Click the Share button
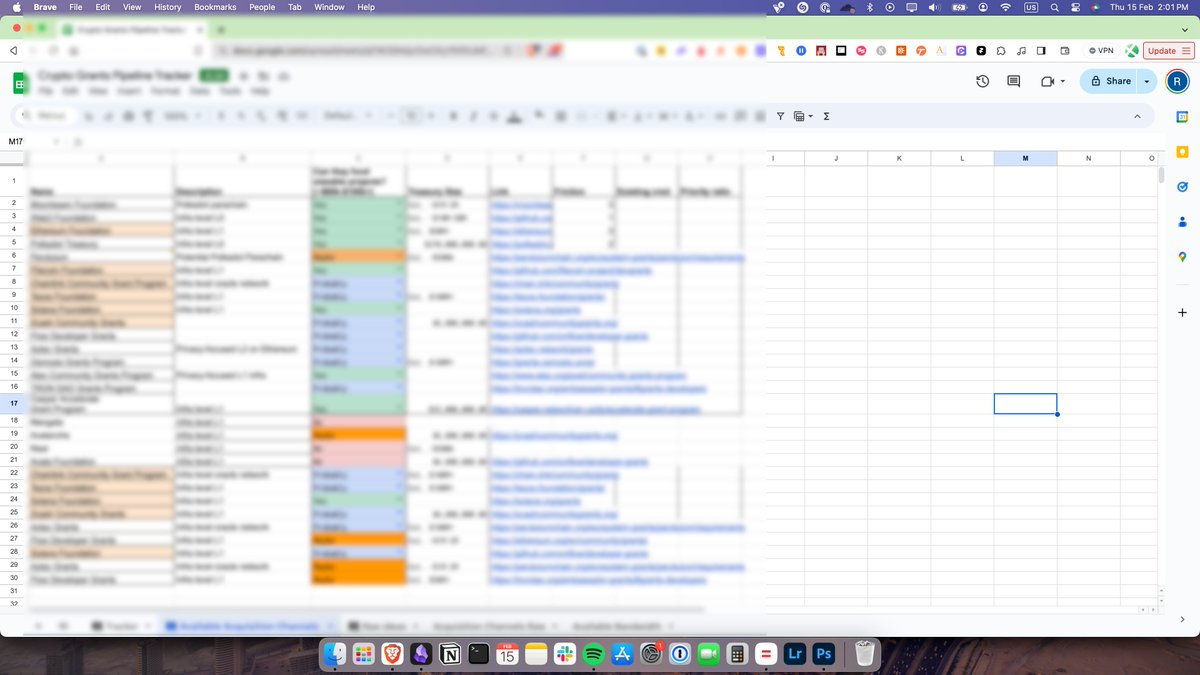1200x675 pixels. (1109, 81)
